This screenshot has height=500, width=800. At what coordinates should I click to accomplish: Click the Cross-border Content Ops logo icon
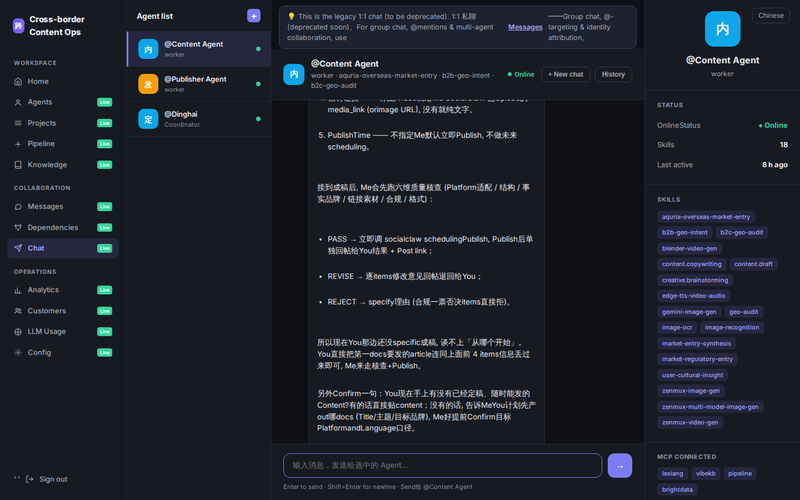tap(18, 26)
